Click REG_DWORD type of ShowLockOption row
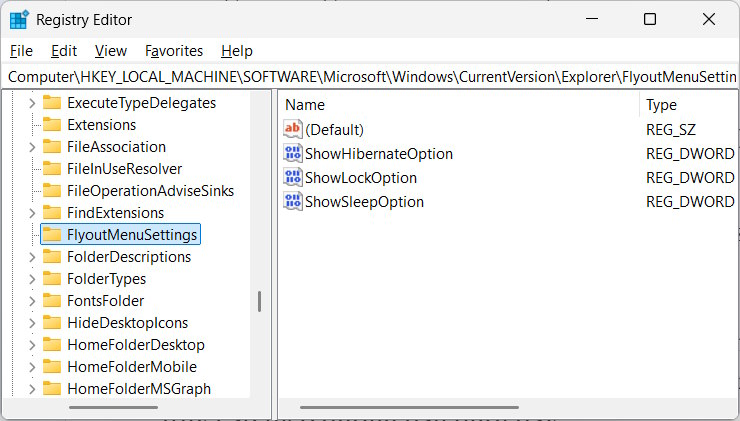 click(x=690, y=178)
